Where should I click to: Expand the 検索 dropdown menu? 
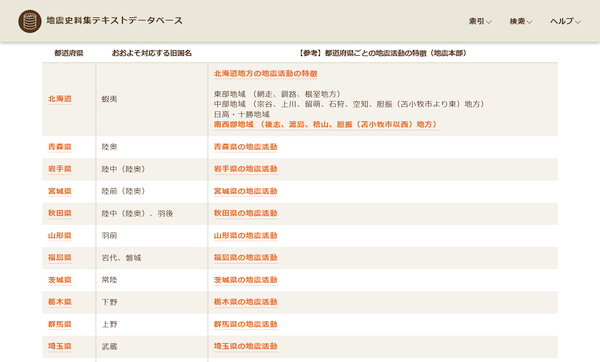521,21
